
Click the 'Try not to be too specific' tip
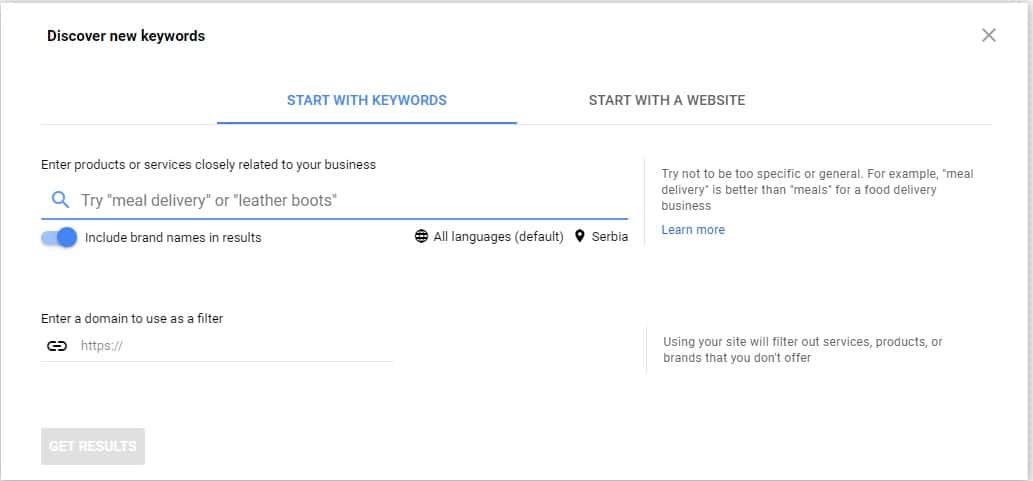(x=817, y=190)
